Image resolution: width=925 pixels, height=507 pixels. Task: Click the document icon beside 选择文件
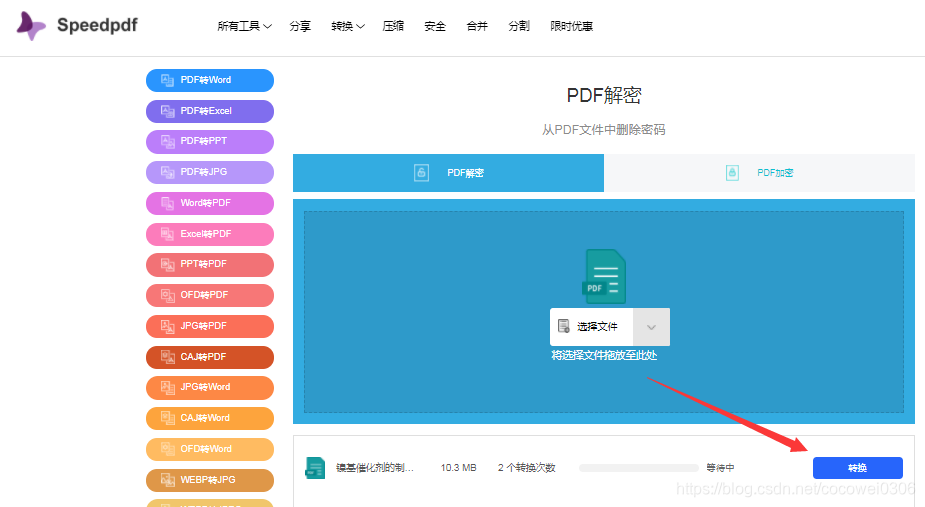[564, 326]
